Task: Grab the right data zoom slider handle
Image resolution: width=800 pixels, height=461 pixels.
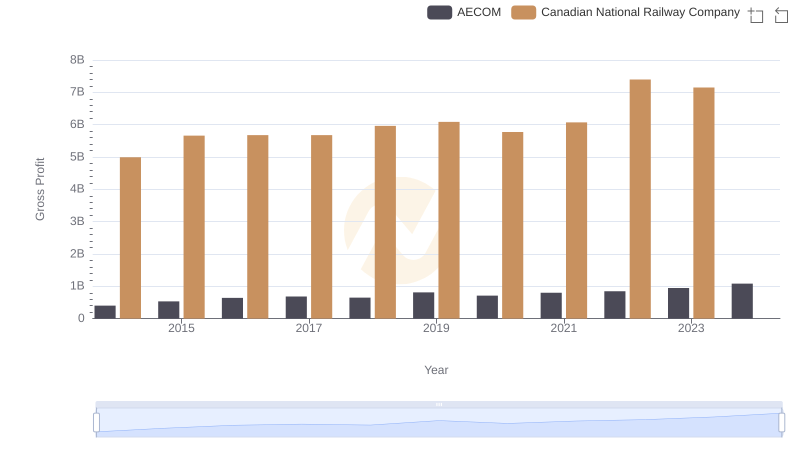Action: pyautogui.click(x=781, y=422)
